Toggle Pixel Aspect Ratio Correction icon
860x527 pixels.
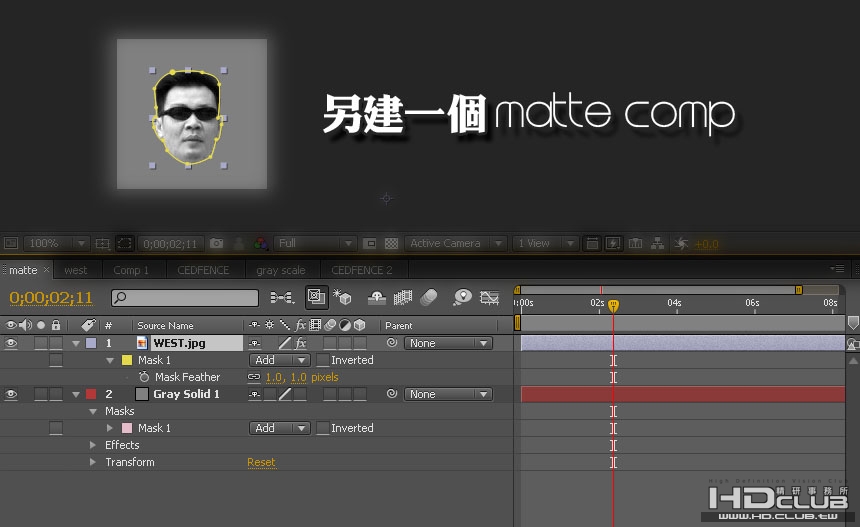tap(592, 243)
